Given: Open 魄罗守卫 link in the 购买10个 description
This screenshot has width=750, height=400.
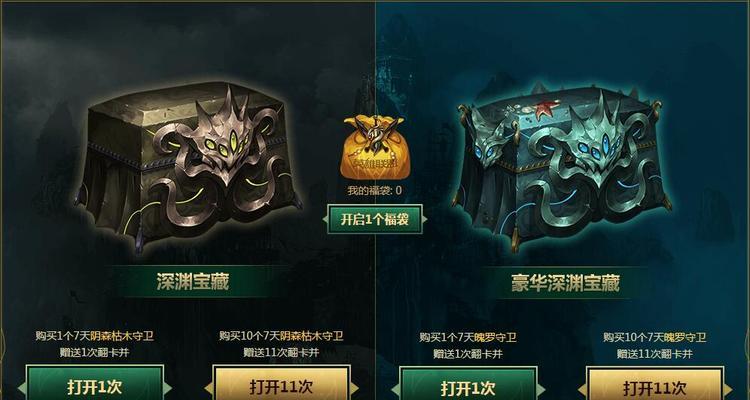Looking at the screenshot, I should (684, 337).
